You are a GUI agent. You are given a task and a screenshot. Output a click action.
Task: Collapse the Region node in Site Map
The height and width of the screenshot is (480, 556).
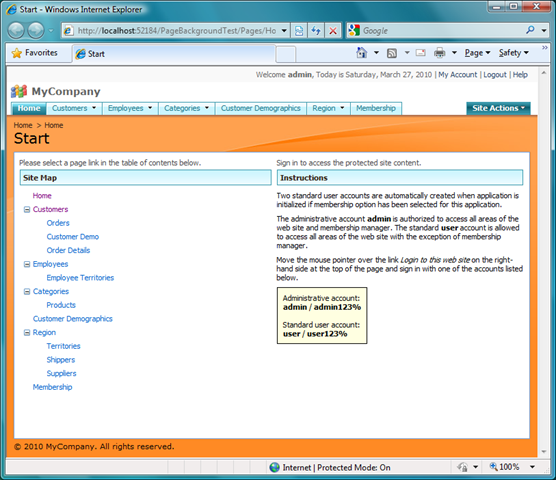pyautogui.click(x=27, y=333)
